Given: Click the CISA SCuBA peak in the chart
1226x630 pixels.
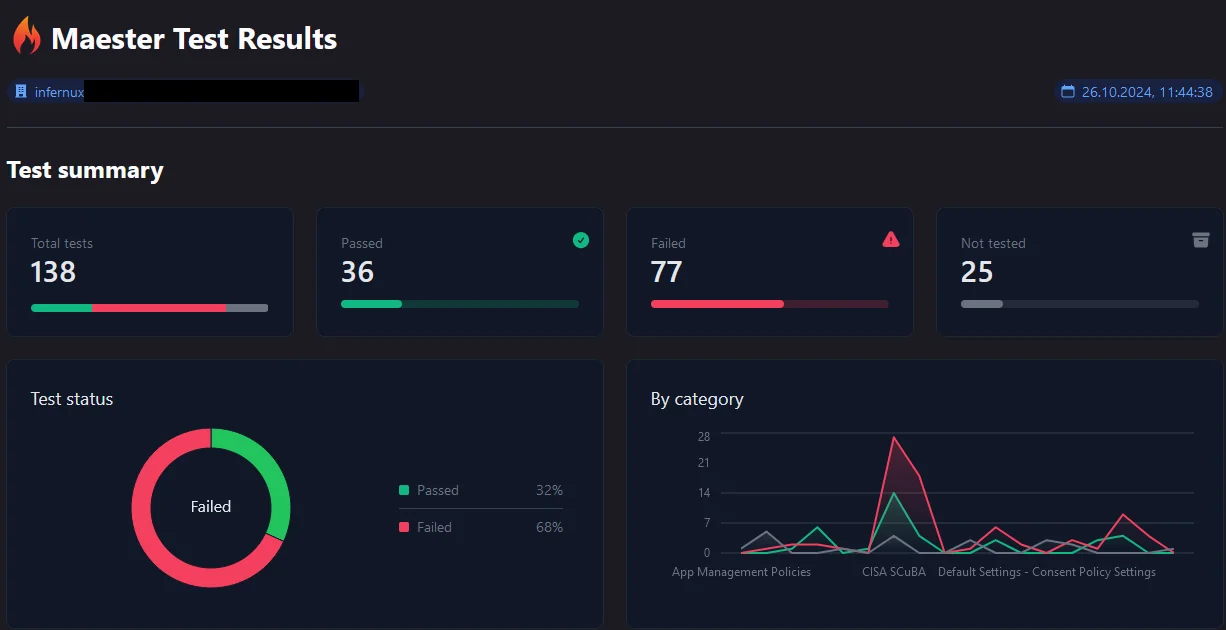Looking at the screenshot, I should 893,438.
